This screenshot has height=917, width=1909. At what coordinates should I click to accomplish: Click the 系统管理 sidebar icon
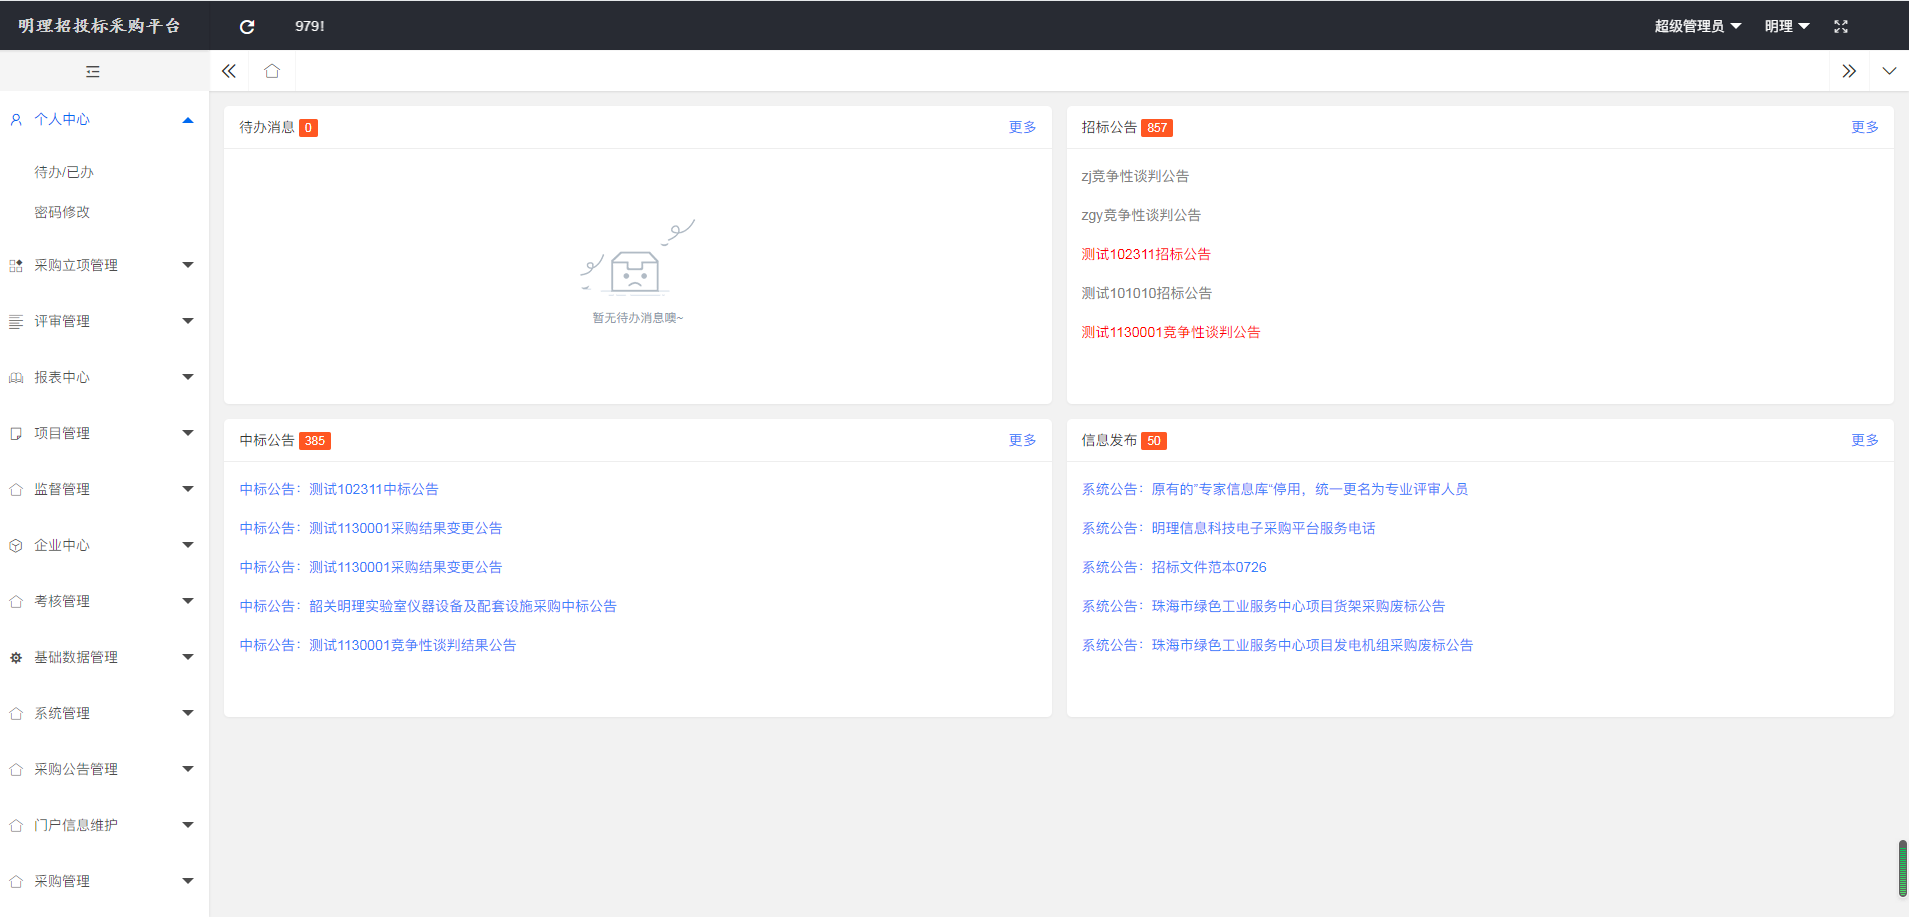tap(16, 713)
